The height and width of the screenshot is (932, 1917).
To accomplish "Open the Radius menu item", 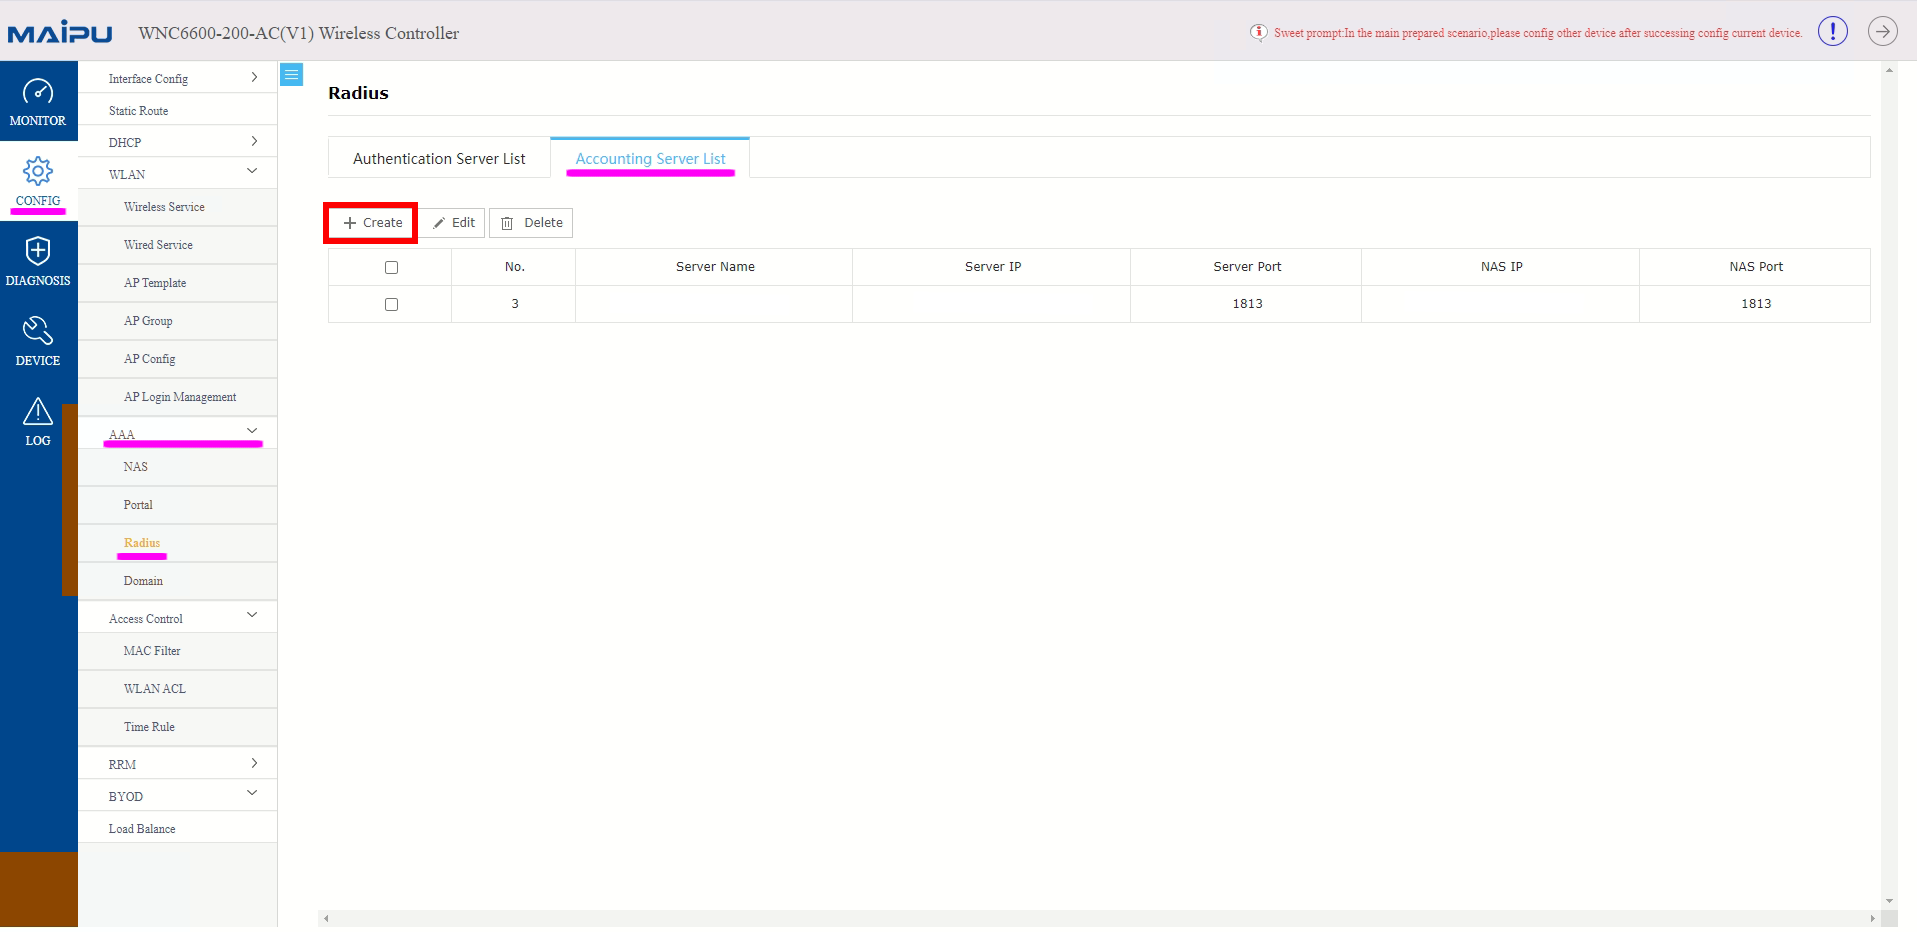I will click(x=178, y=543).
